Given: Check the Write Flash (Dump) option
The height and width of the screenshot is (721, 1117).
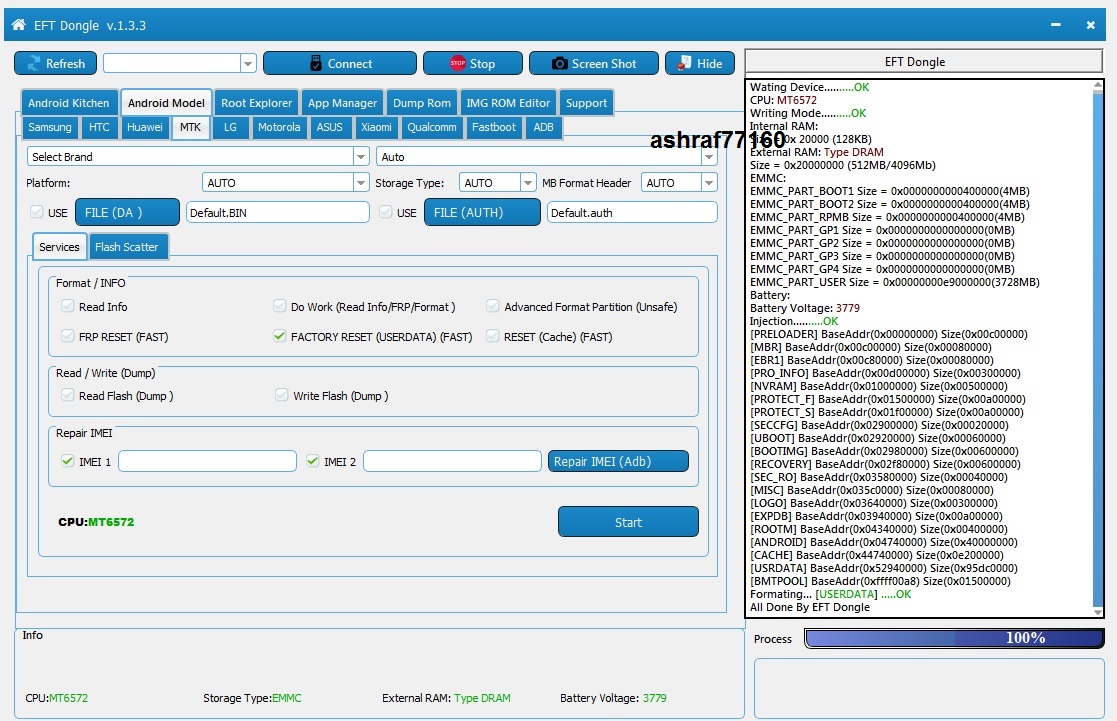Looking at the screenshot, I should 281,395.
